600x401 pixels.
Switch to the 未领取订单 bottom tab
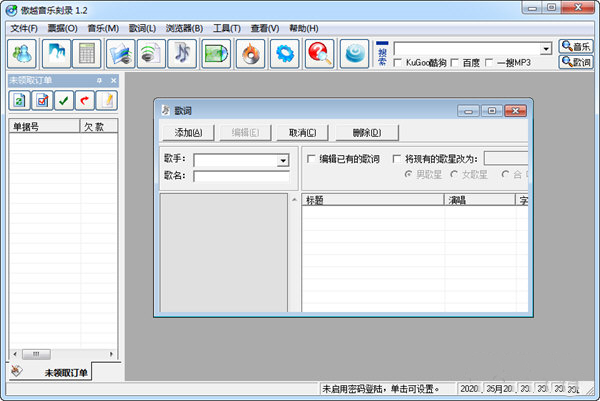[x=66, y=373]
